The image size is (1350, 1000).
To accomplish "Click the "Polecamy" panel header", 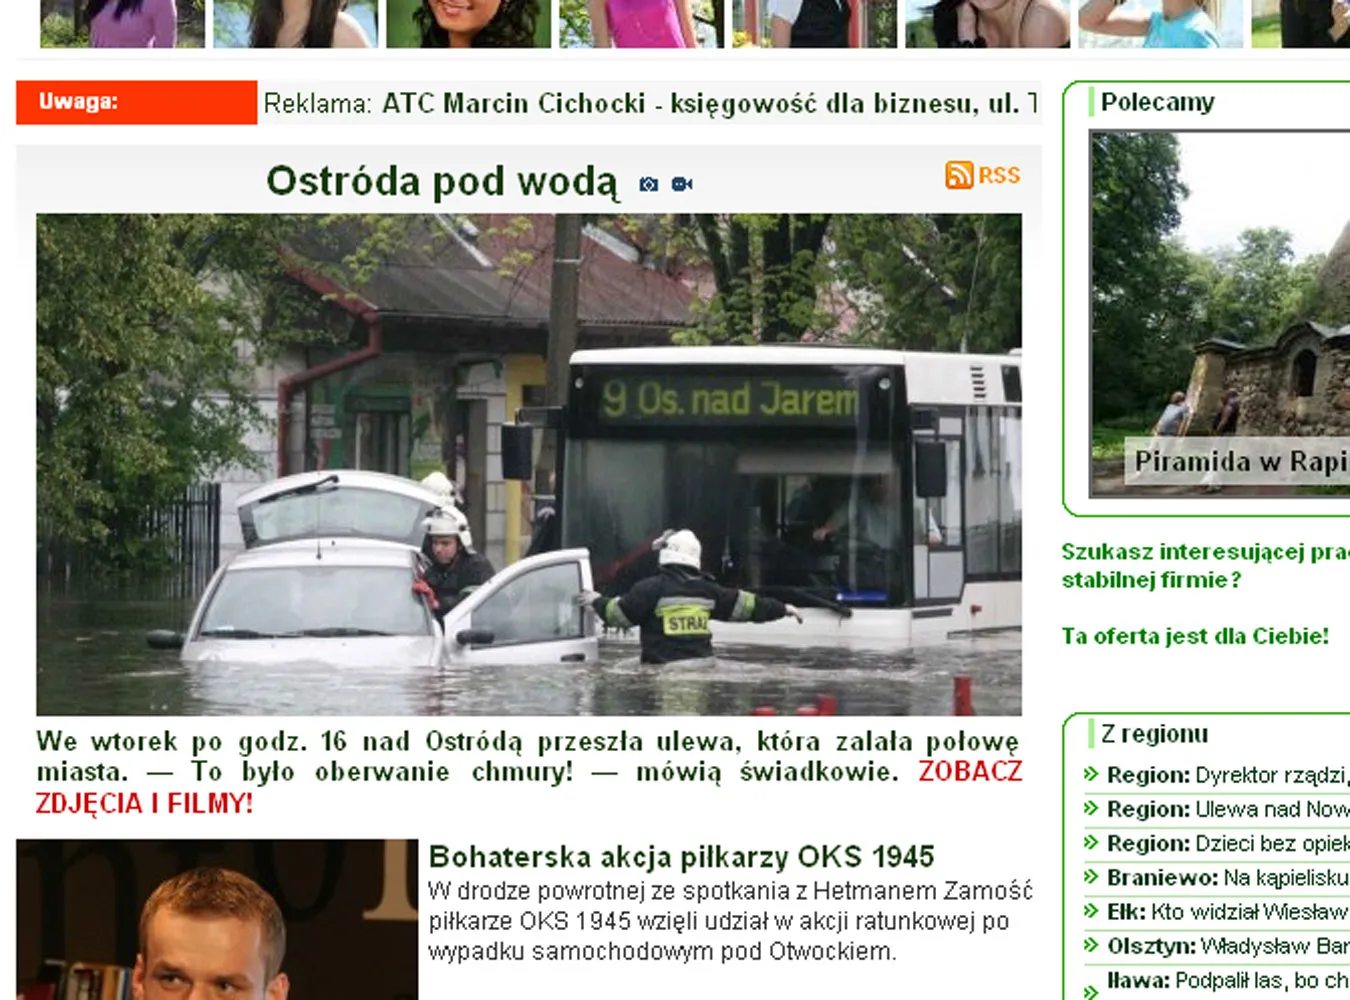I will coord(1156,101).
